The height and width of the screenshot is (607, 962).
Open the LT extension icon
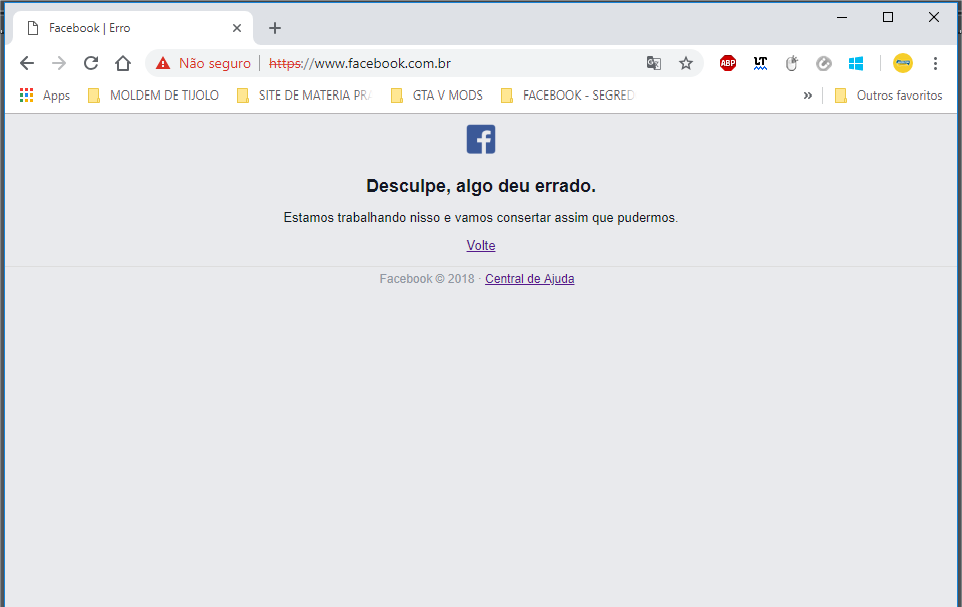(x=760, y=63)
